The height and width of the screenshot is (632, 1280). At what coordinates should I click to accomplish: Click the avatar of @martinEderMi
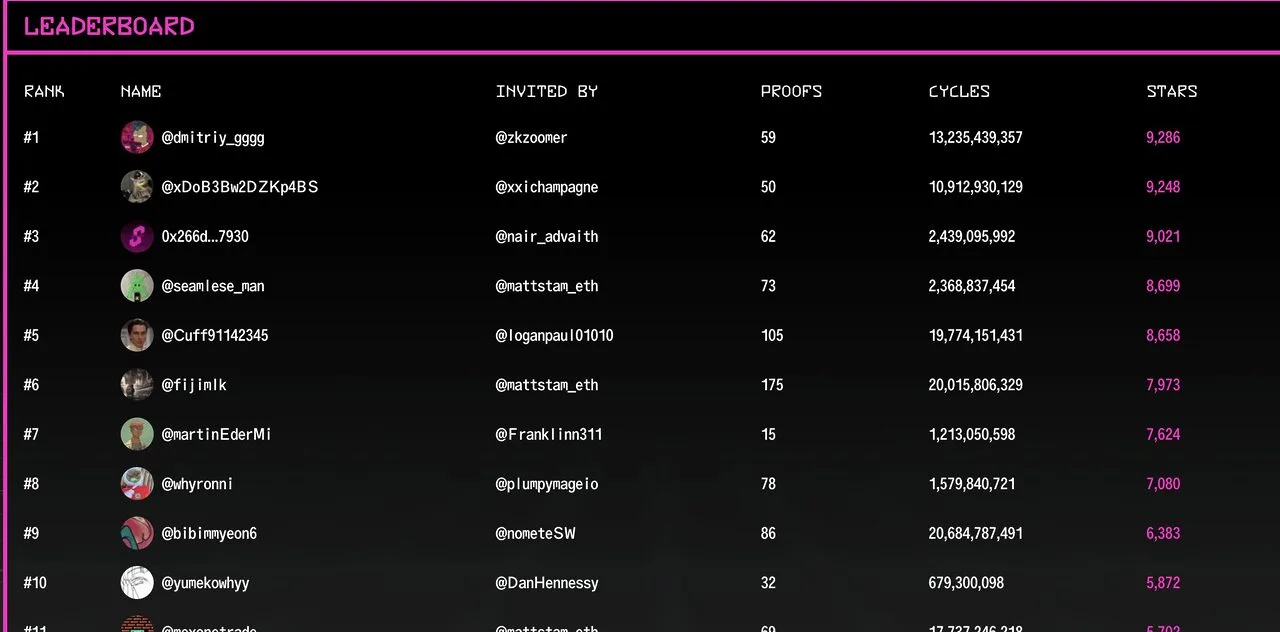coord(137,434)
